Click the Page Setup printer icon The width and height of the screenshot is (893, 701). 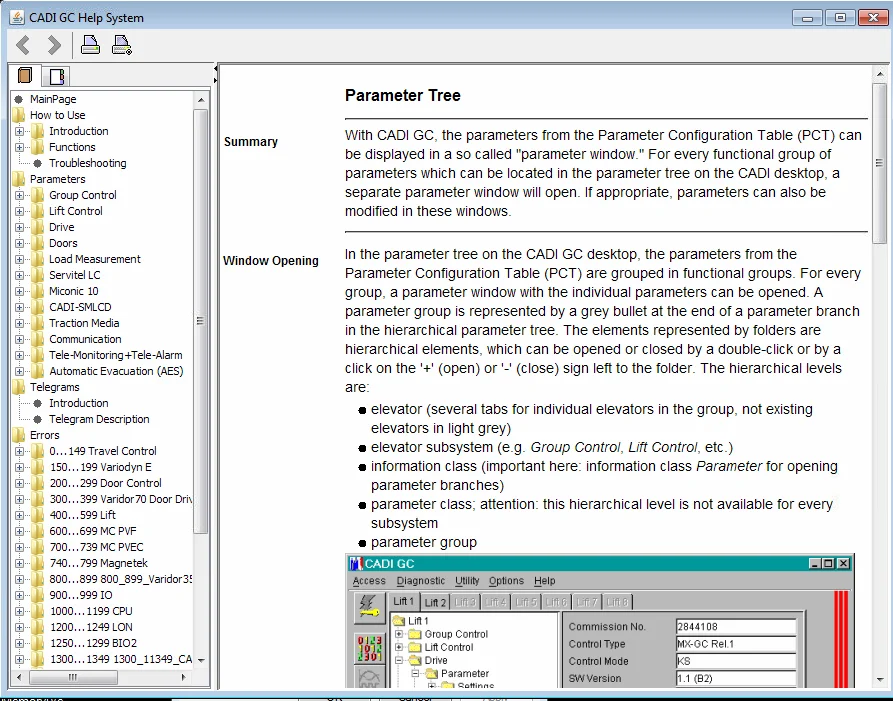(122, 45)
